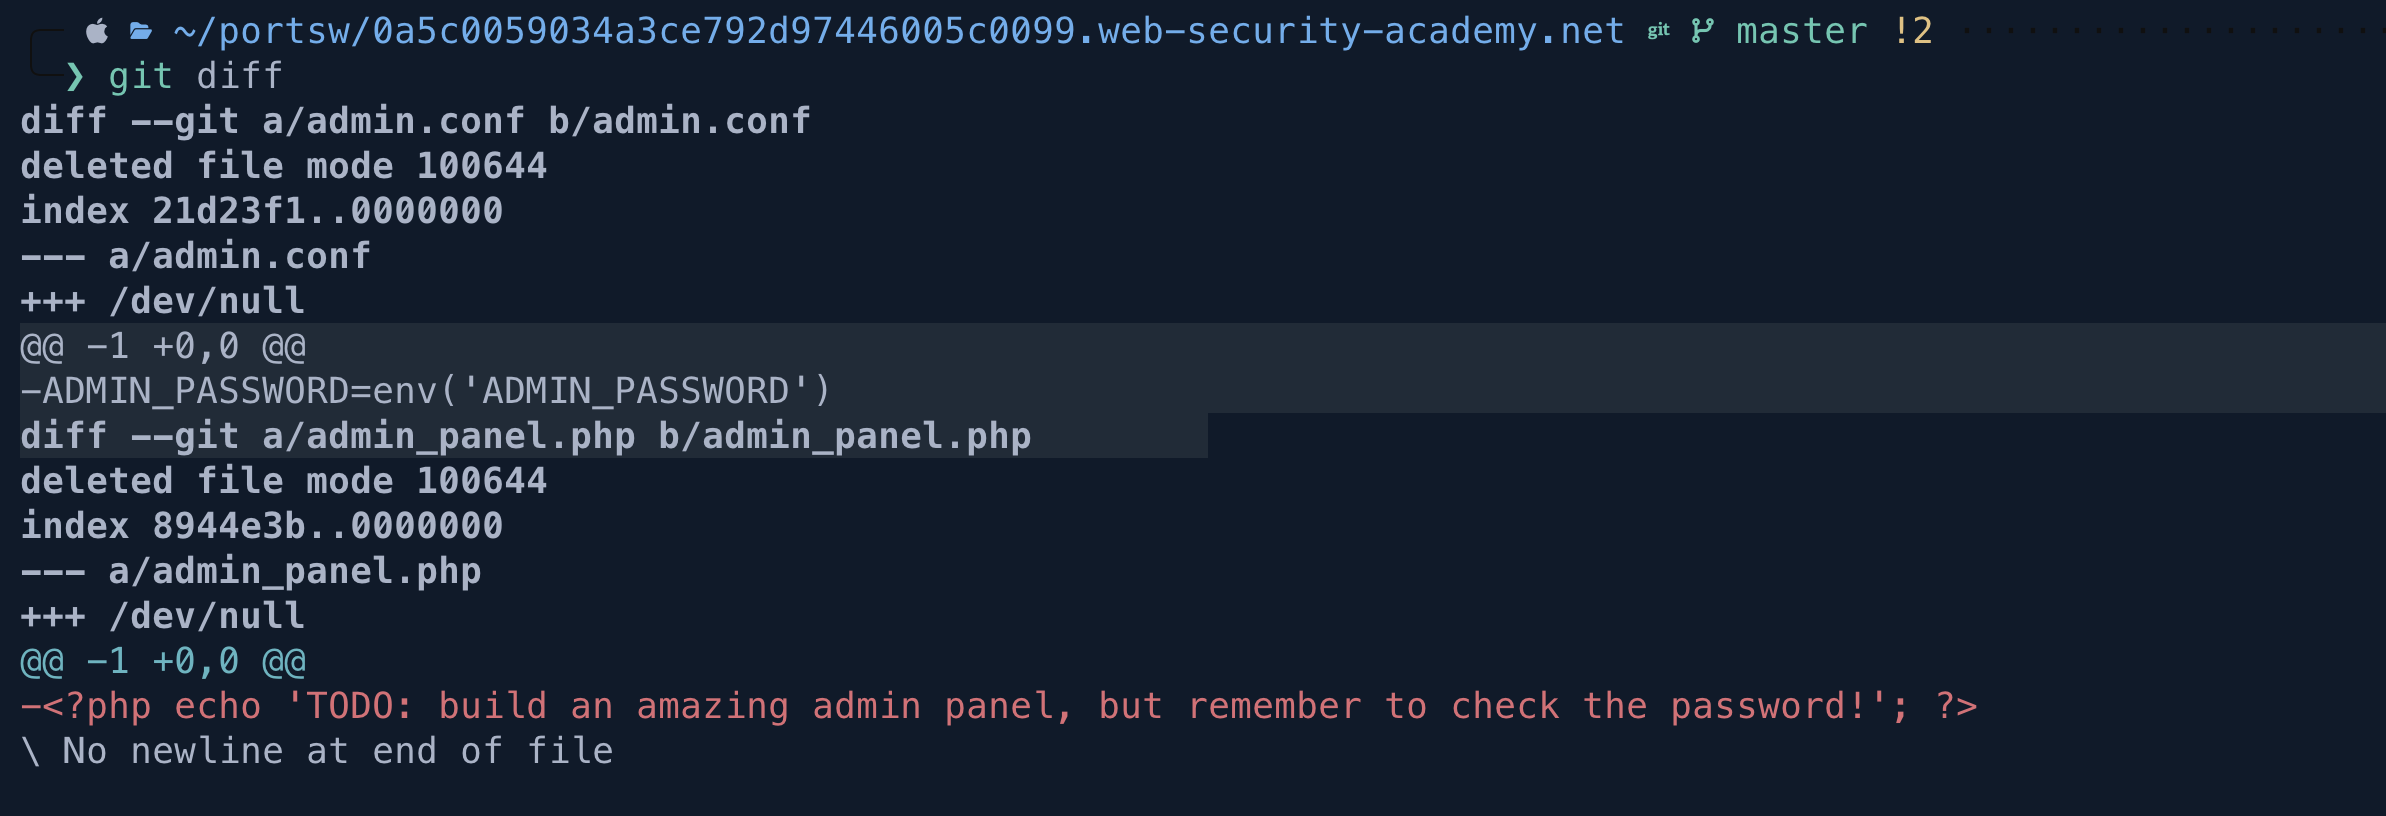Click the Apple logo icon in prompt
Screen dimensions: 2386x816
click(x=97, y=31)
